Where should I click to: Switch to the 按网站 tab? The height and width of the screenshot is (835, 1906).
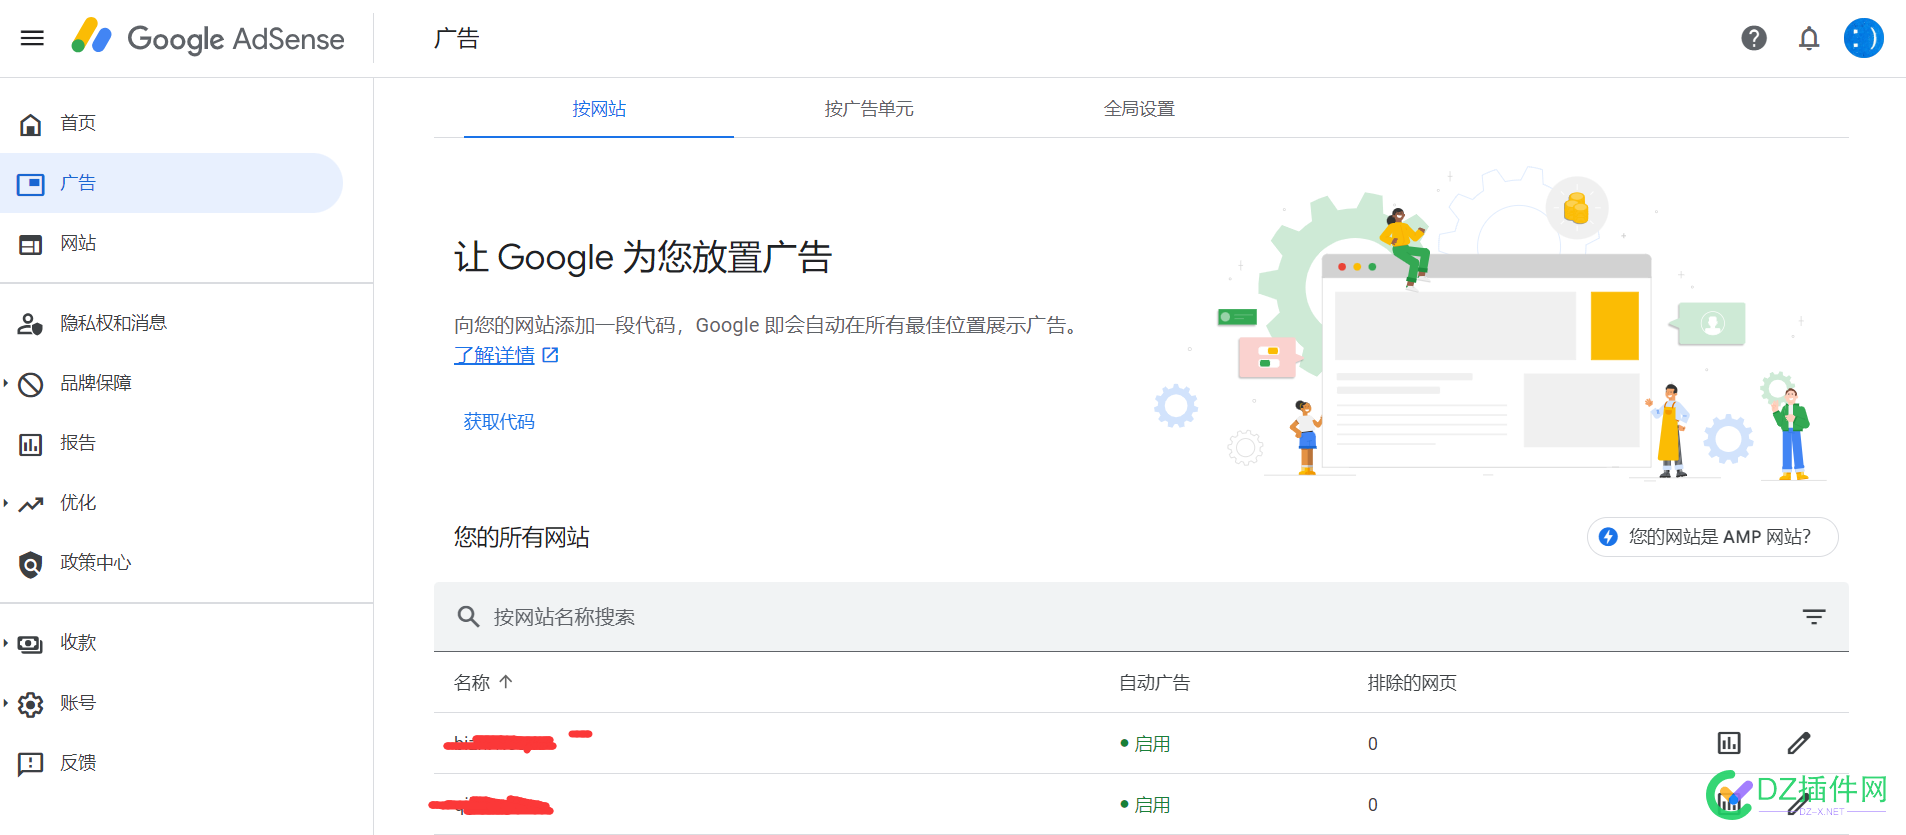599,109
